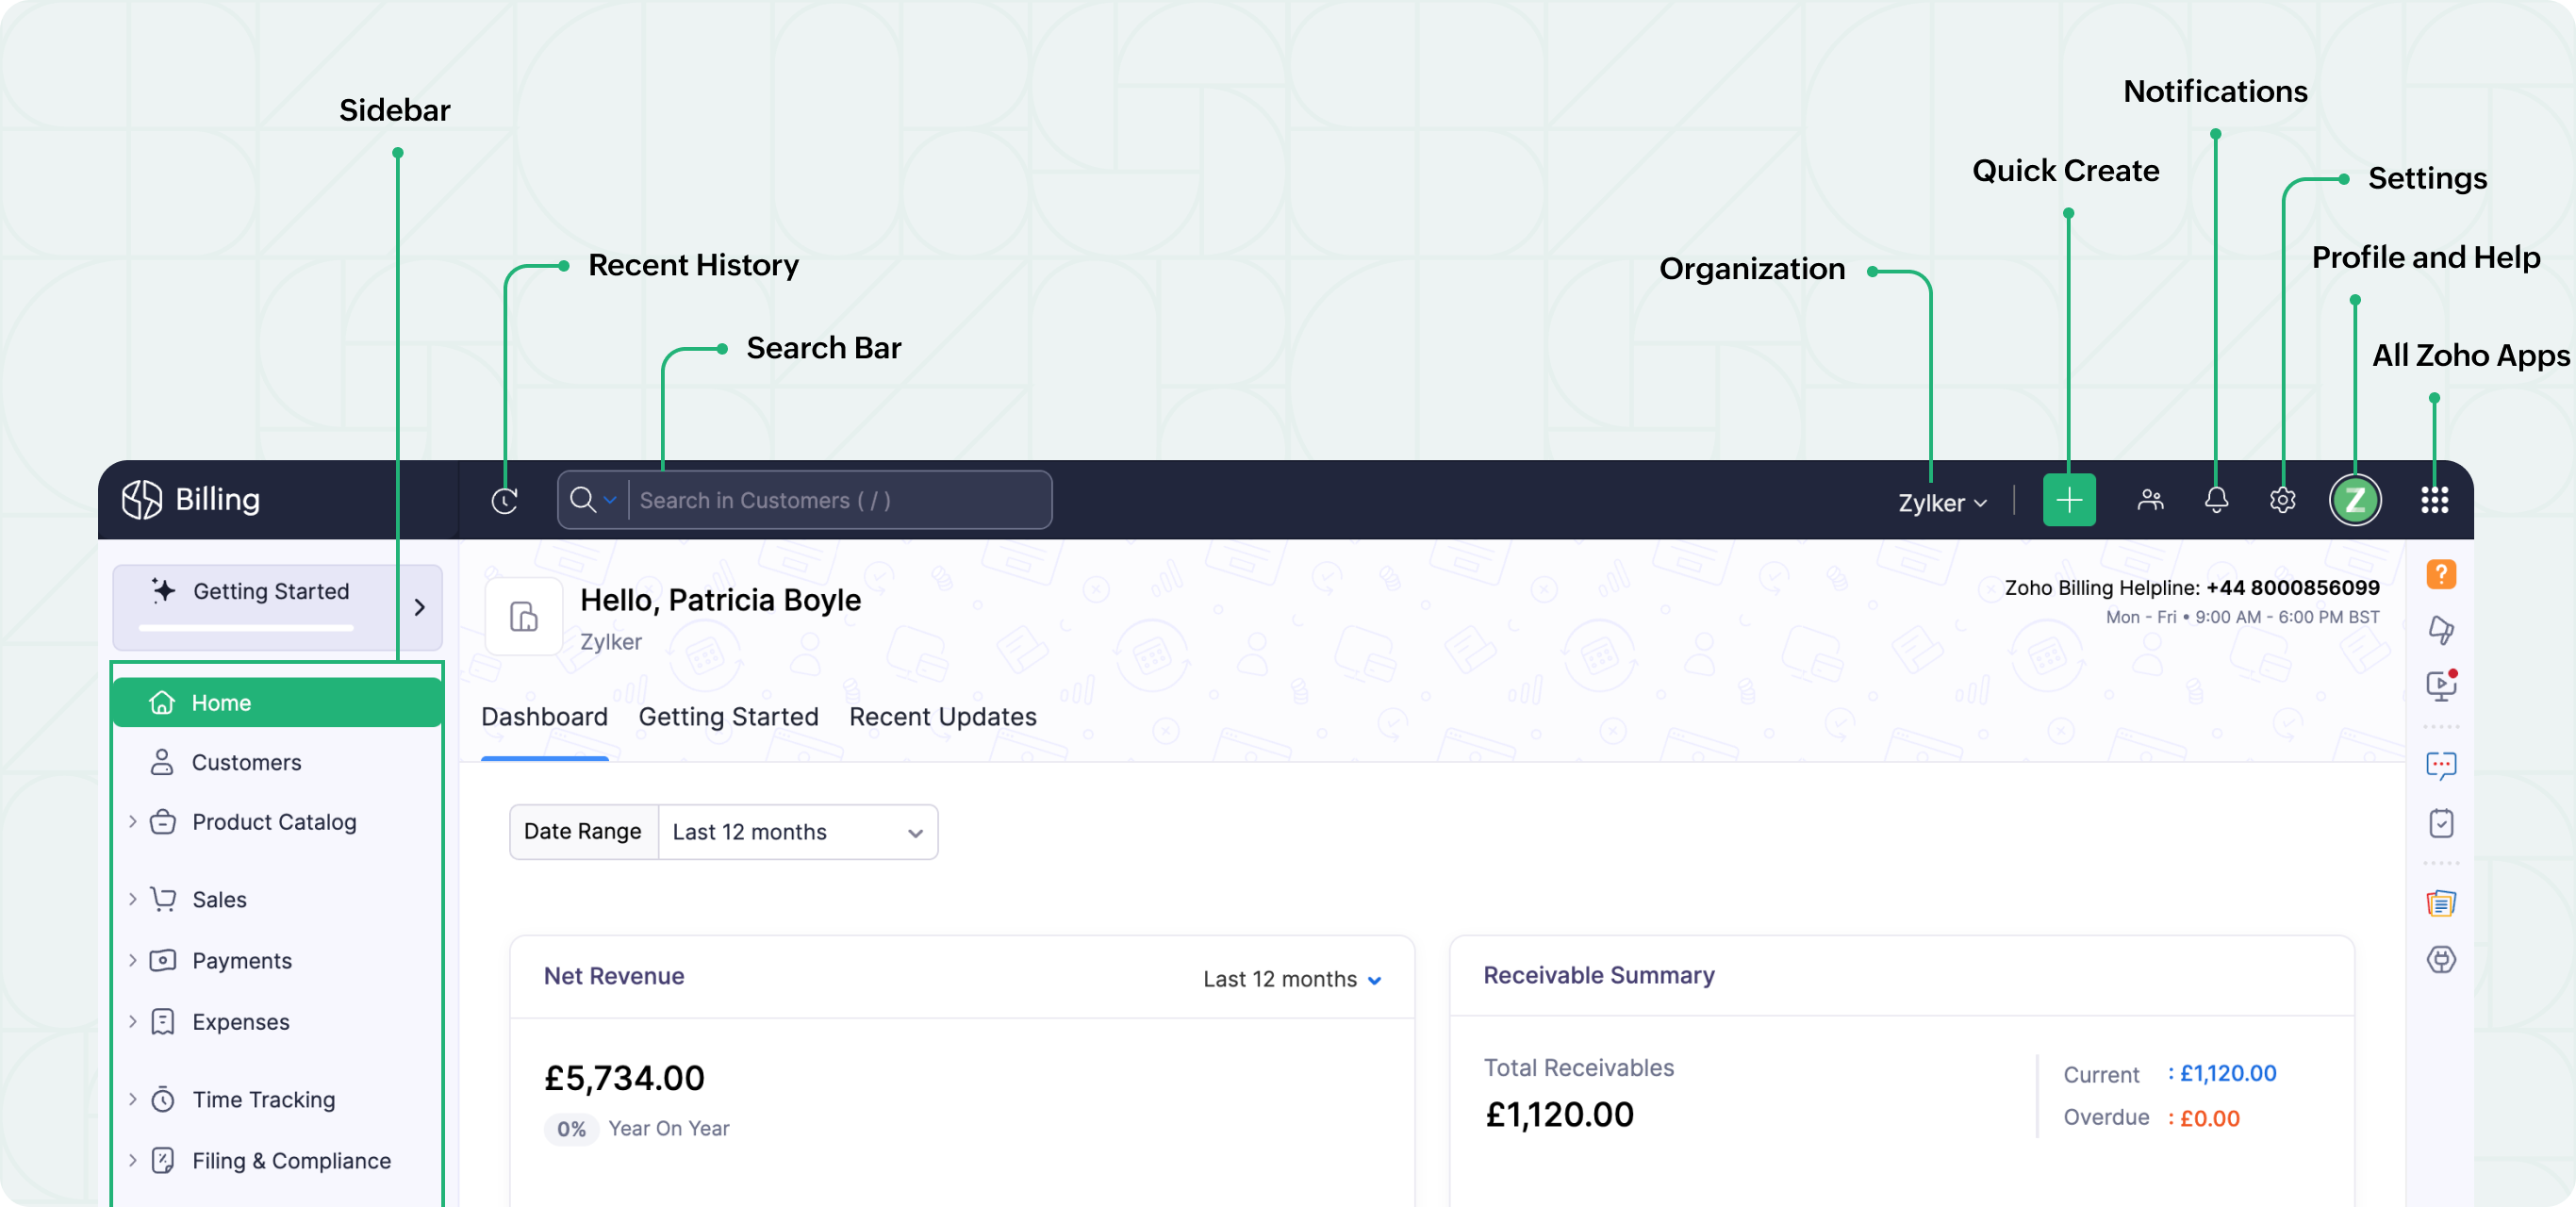Switch to the Recent Updates tab

[942, 717]
